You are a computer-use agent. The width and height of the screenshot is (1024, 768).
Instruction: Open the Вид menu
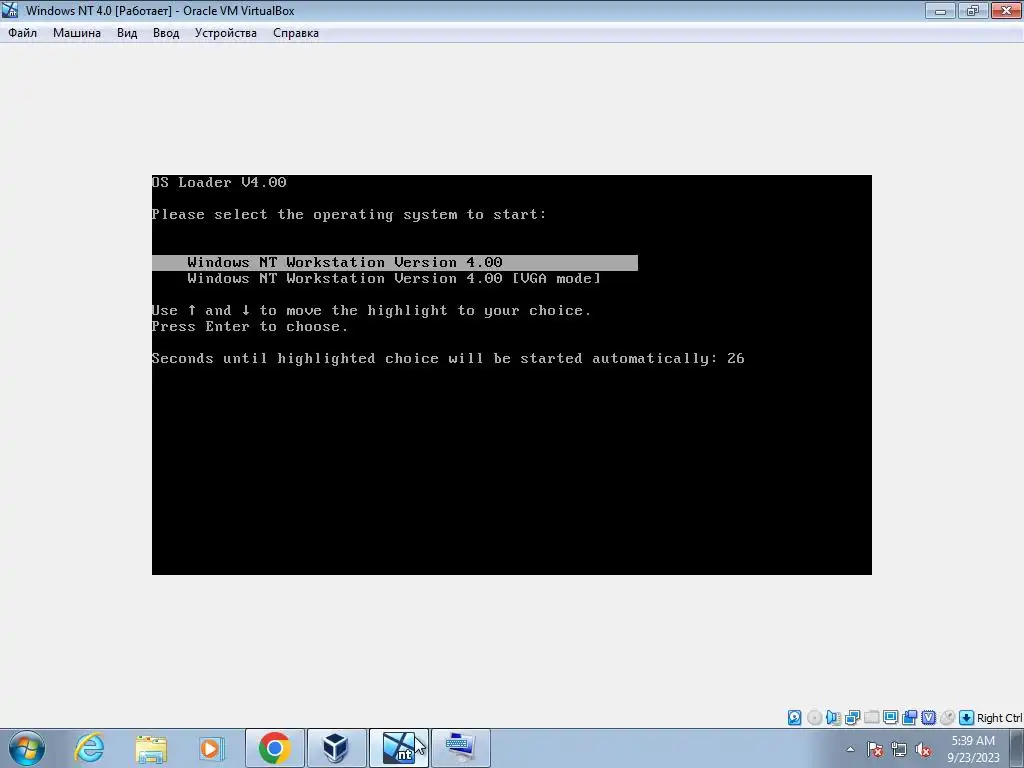pyautogui.click(x=127, y=33)
